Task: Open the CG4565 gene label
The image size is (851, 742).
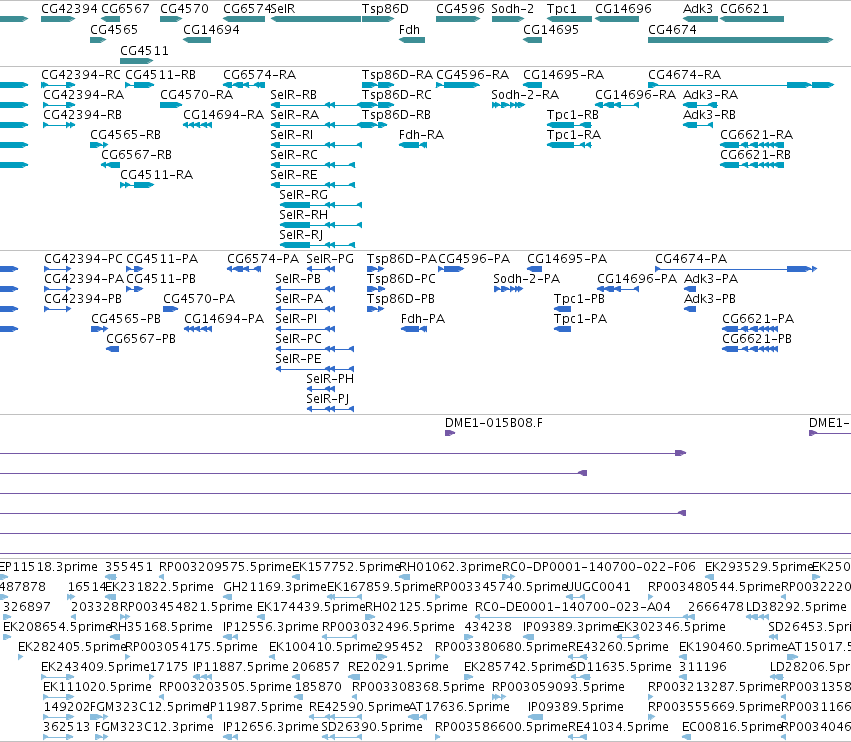Action: tap(114, 30)
